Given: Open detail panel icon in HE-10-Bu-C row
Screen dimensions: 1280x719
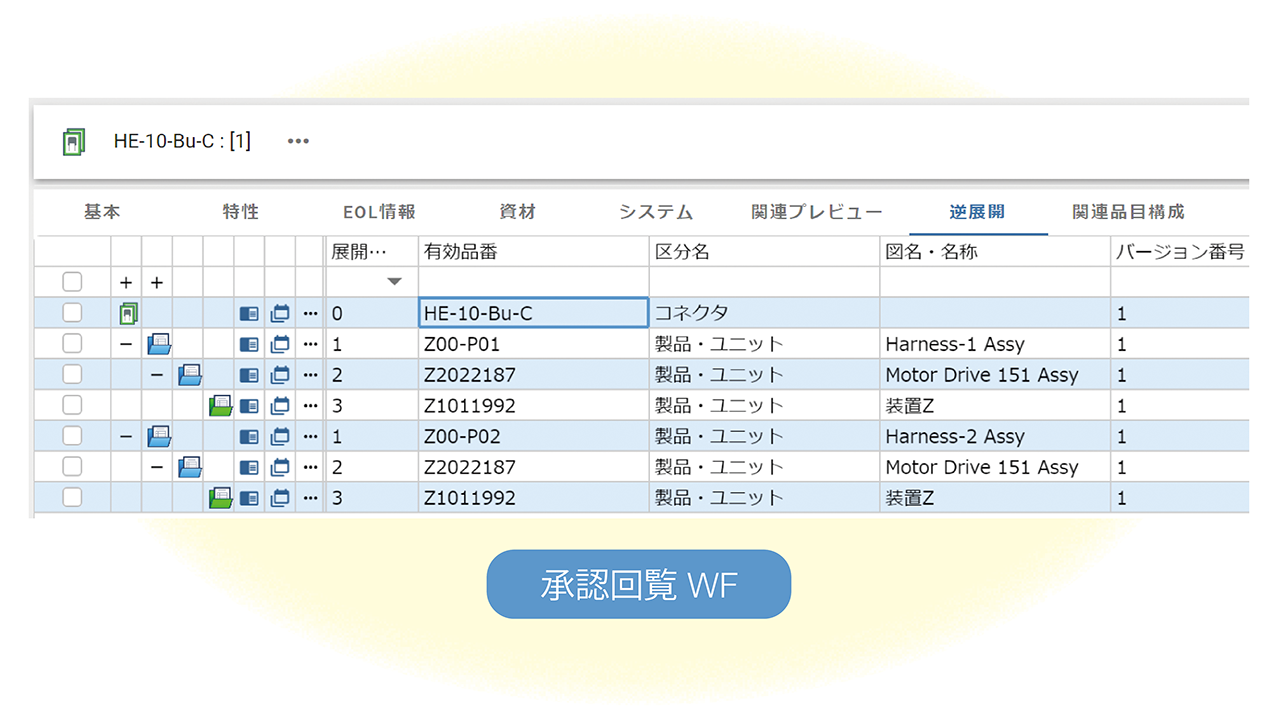Looking at the screenshot, I should tap(249, 314).
